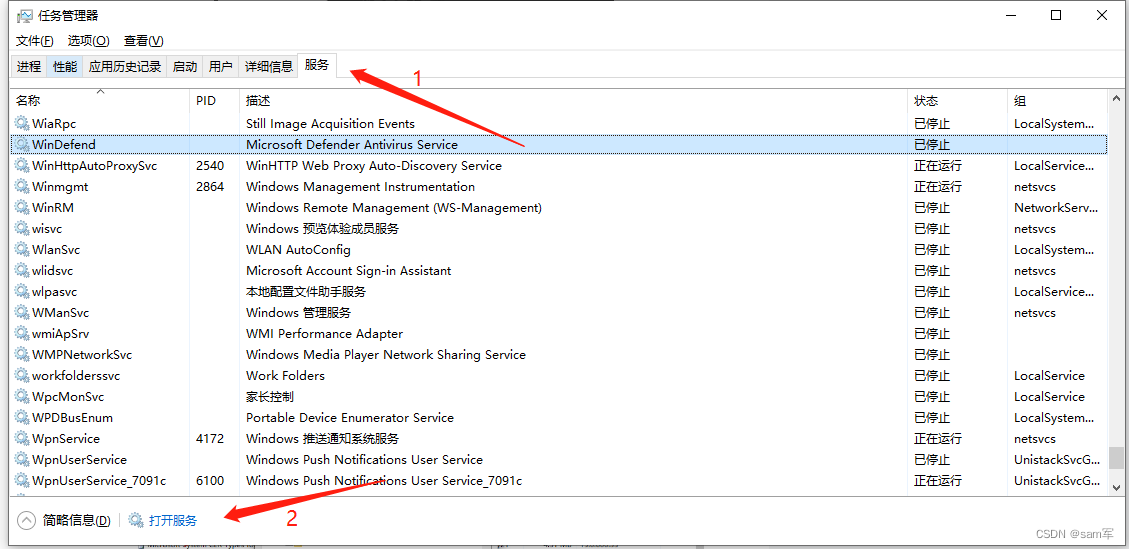
Task: Click the gear icon beside WPDBusEnum
Action: click(x=22, y=418)
